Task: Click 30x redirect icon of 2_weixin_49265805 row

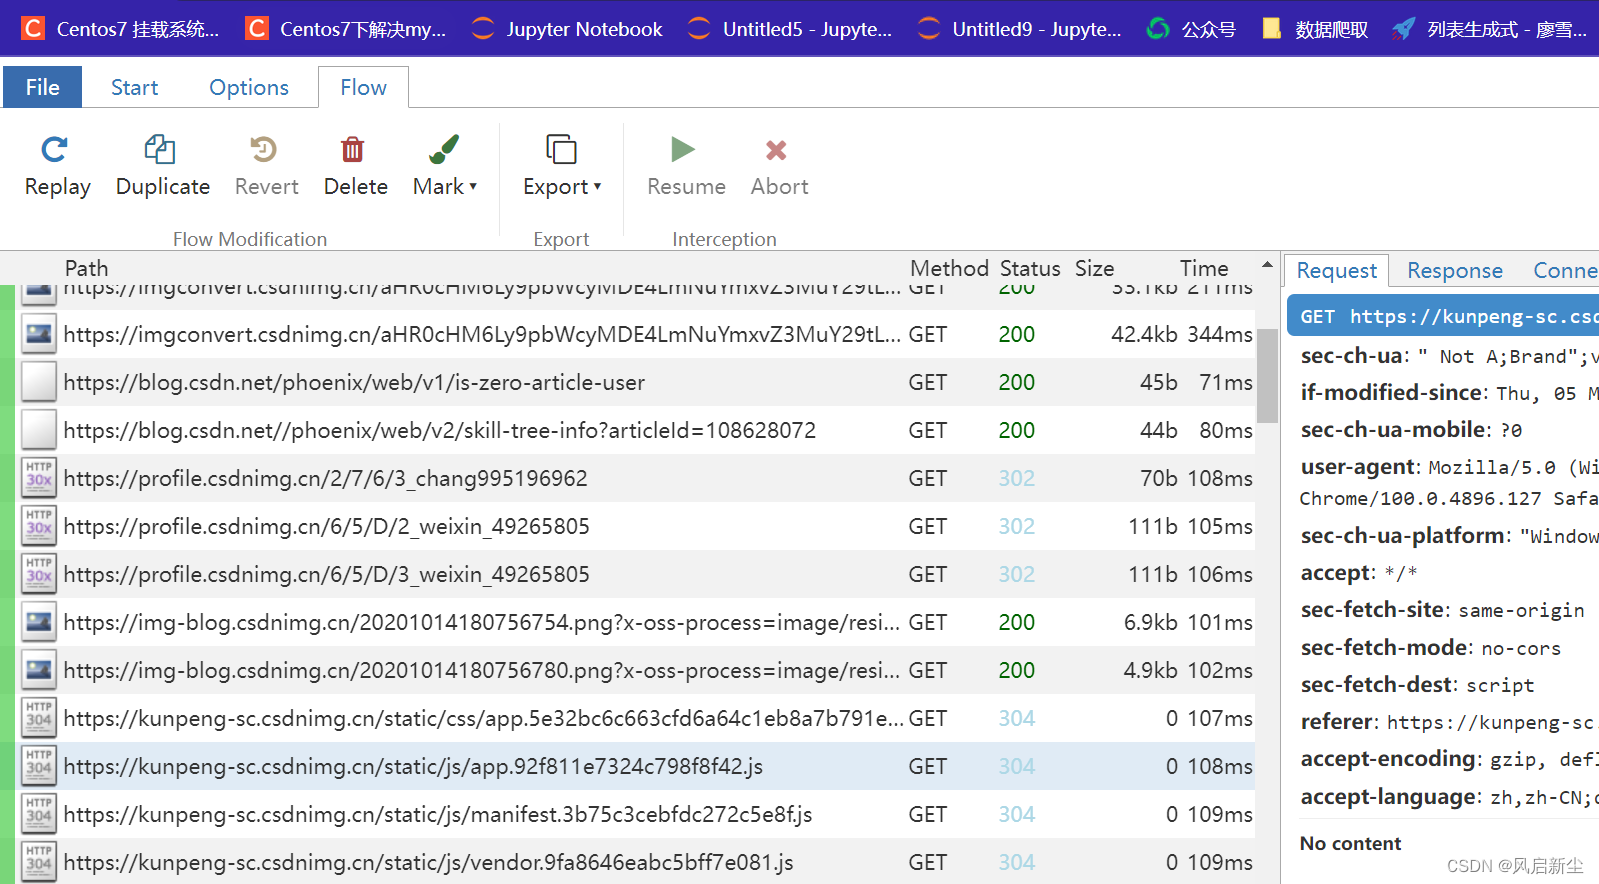Action: (x=39, y=525)
